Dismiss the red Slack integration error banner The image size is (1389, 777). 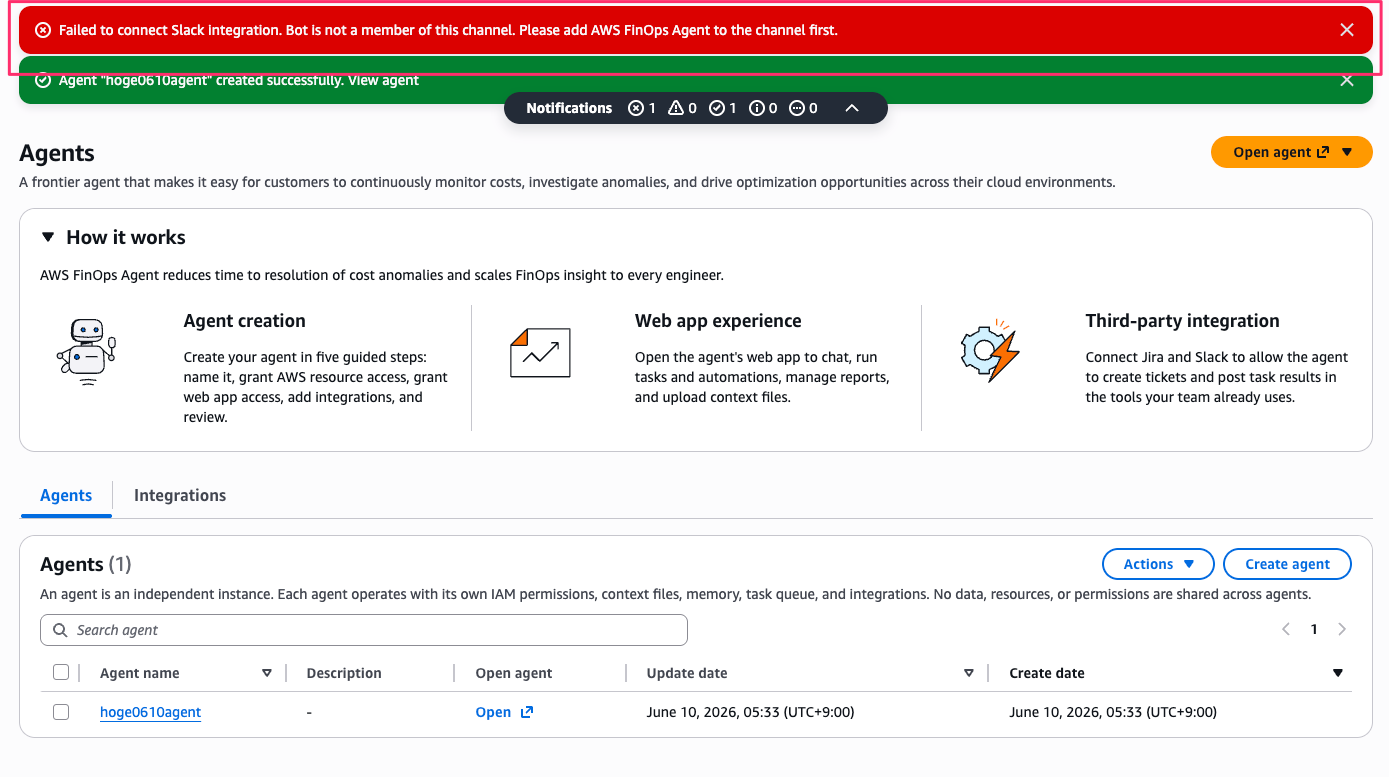1347,30
